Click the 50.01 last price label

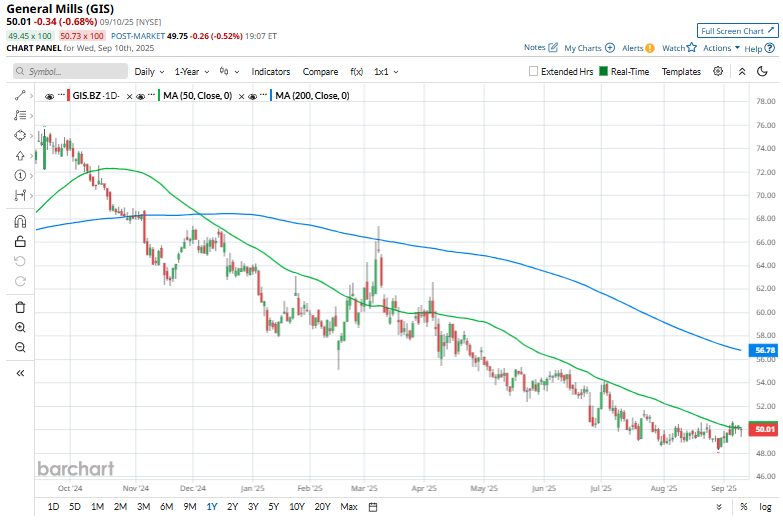point(764,429)
